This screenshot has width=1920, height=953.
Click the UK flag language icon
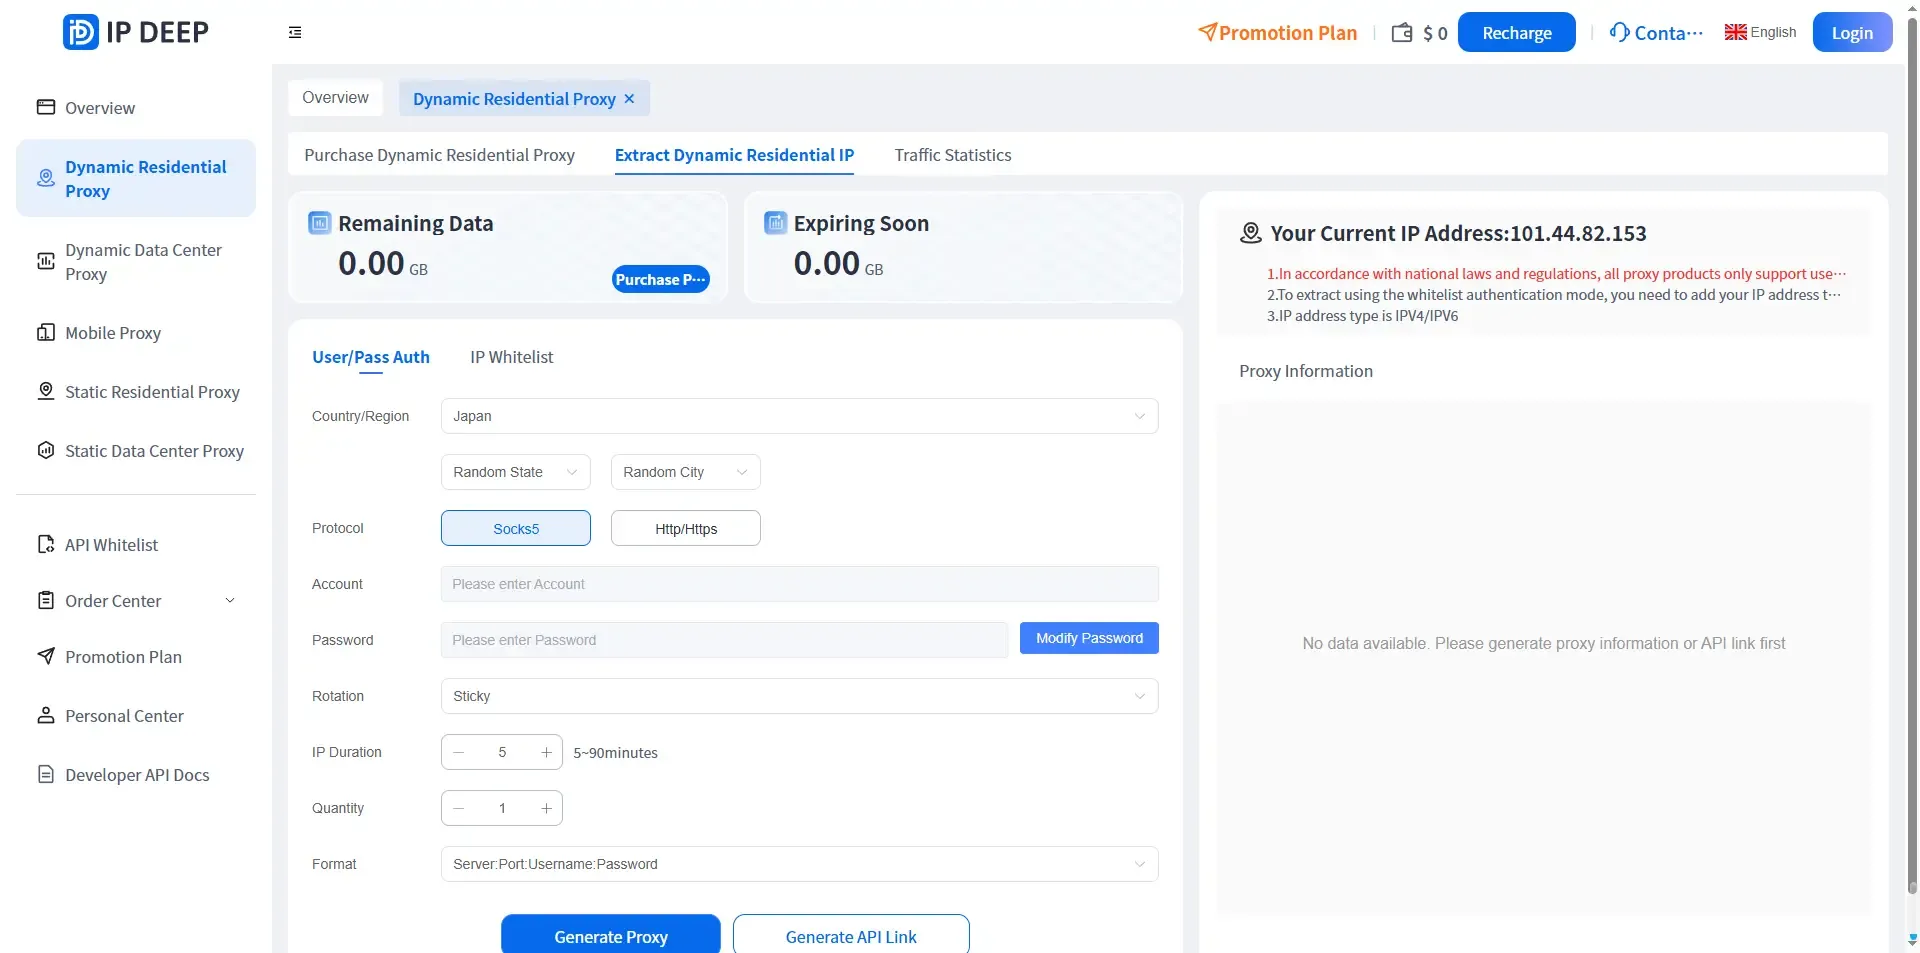[x=1736, y=32]
